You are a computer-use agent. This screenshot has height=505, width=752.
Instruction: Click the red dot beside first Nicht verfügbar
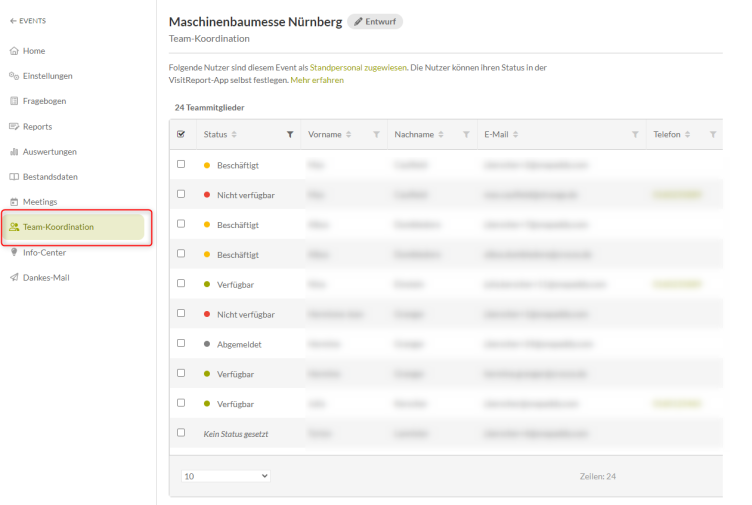tap(207, 195)
